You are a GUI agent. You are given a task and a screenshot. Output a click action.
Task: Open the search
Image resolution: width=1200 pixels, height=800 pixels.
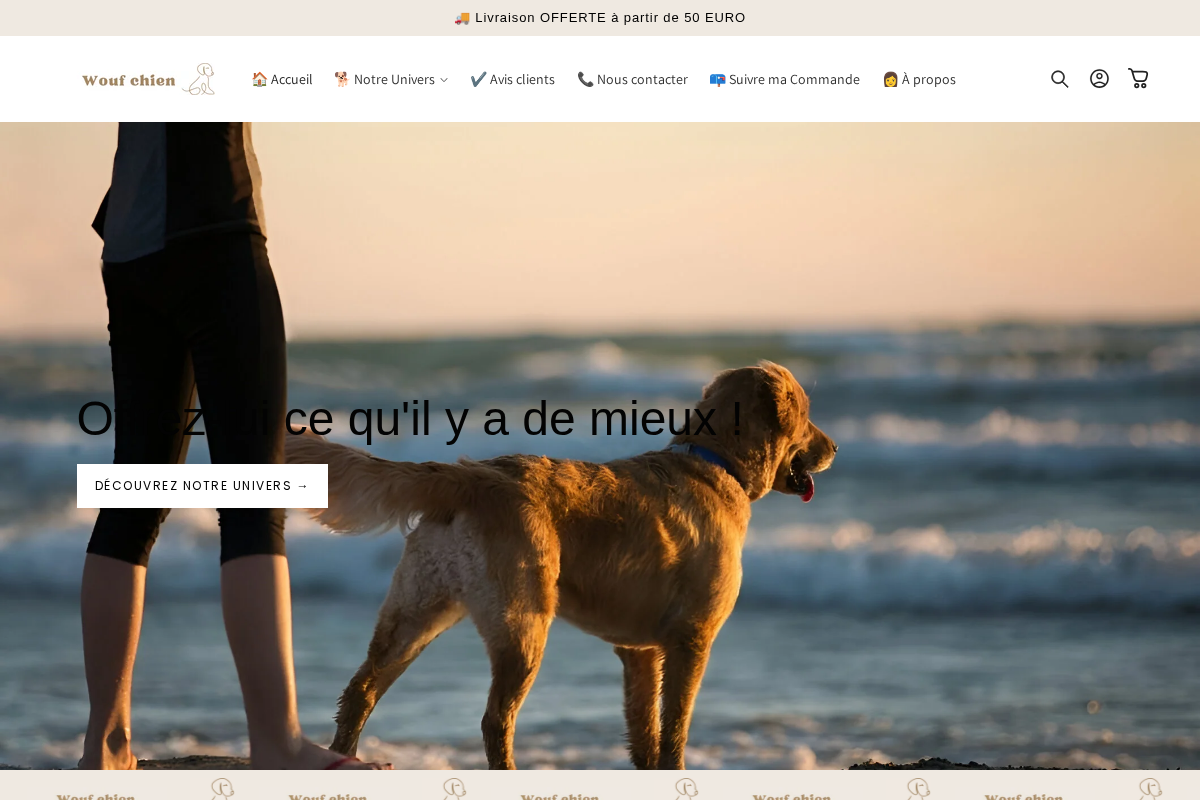[x=1059, y=78]
